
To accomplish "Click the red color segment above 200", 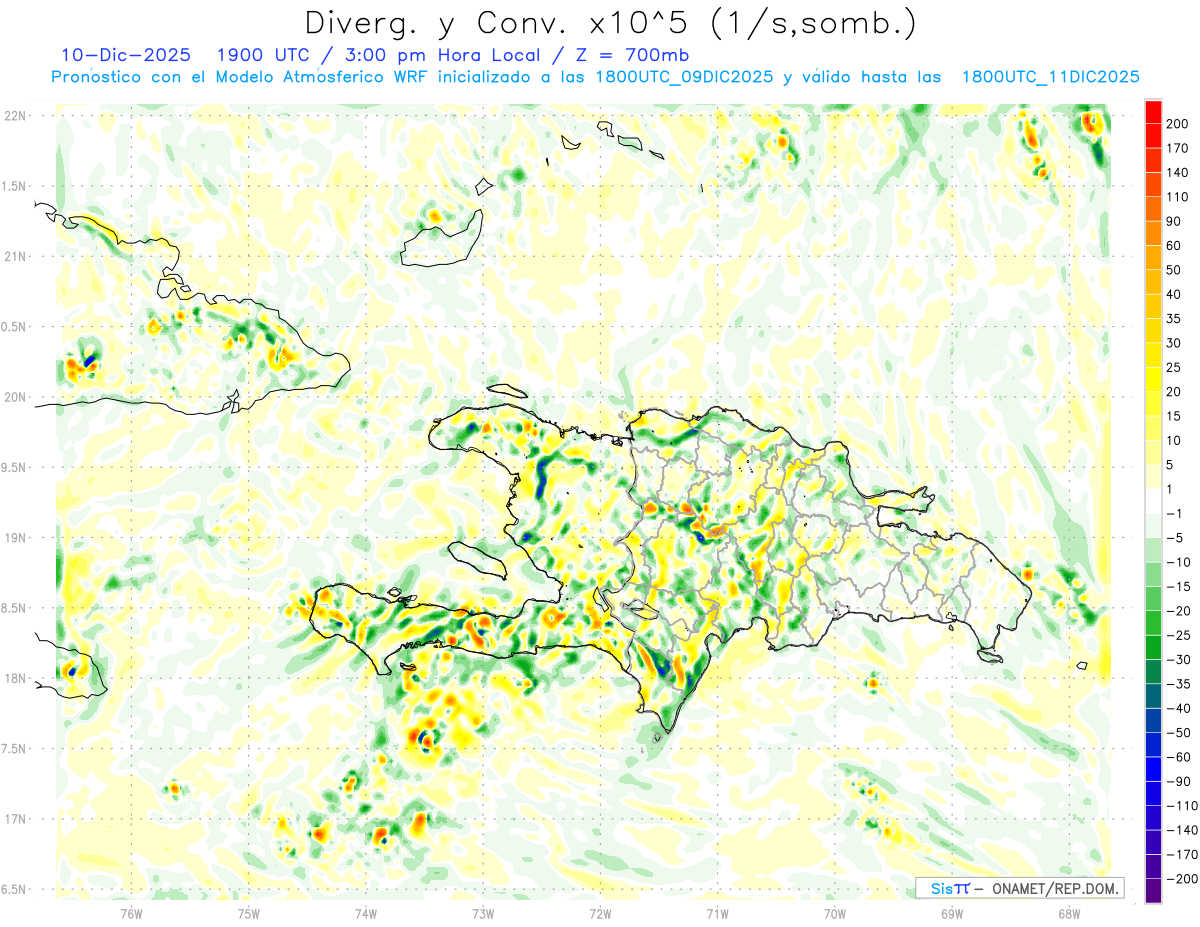I will pyautogui.click(x=1153, y=112).
